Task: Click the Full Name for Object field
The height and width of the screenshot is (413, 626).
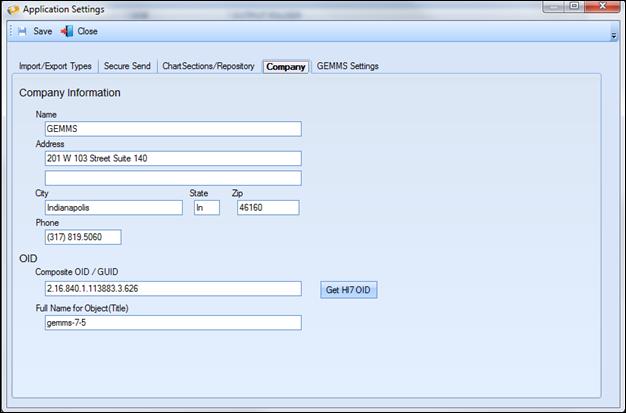Action: click(172, 323)
